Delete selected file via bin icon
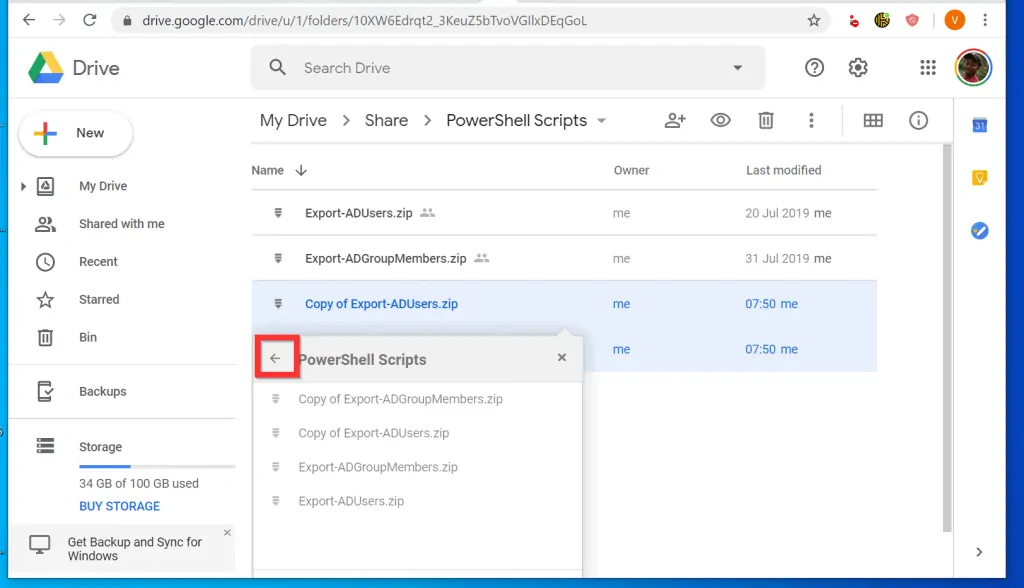Image resolution: width=1024 pixels, height=588 pixels. [x=766, y=120]
